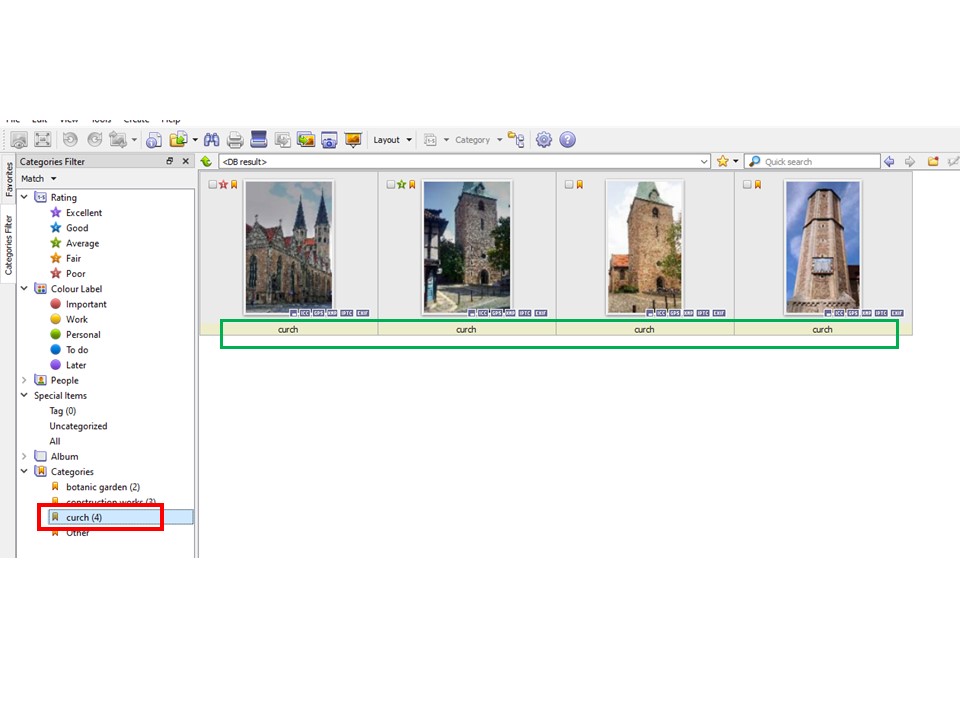Click the binoculars search icon in toolbar
960x720 pixels.
[x=213, y=140]
